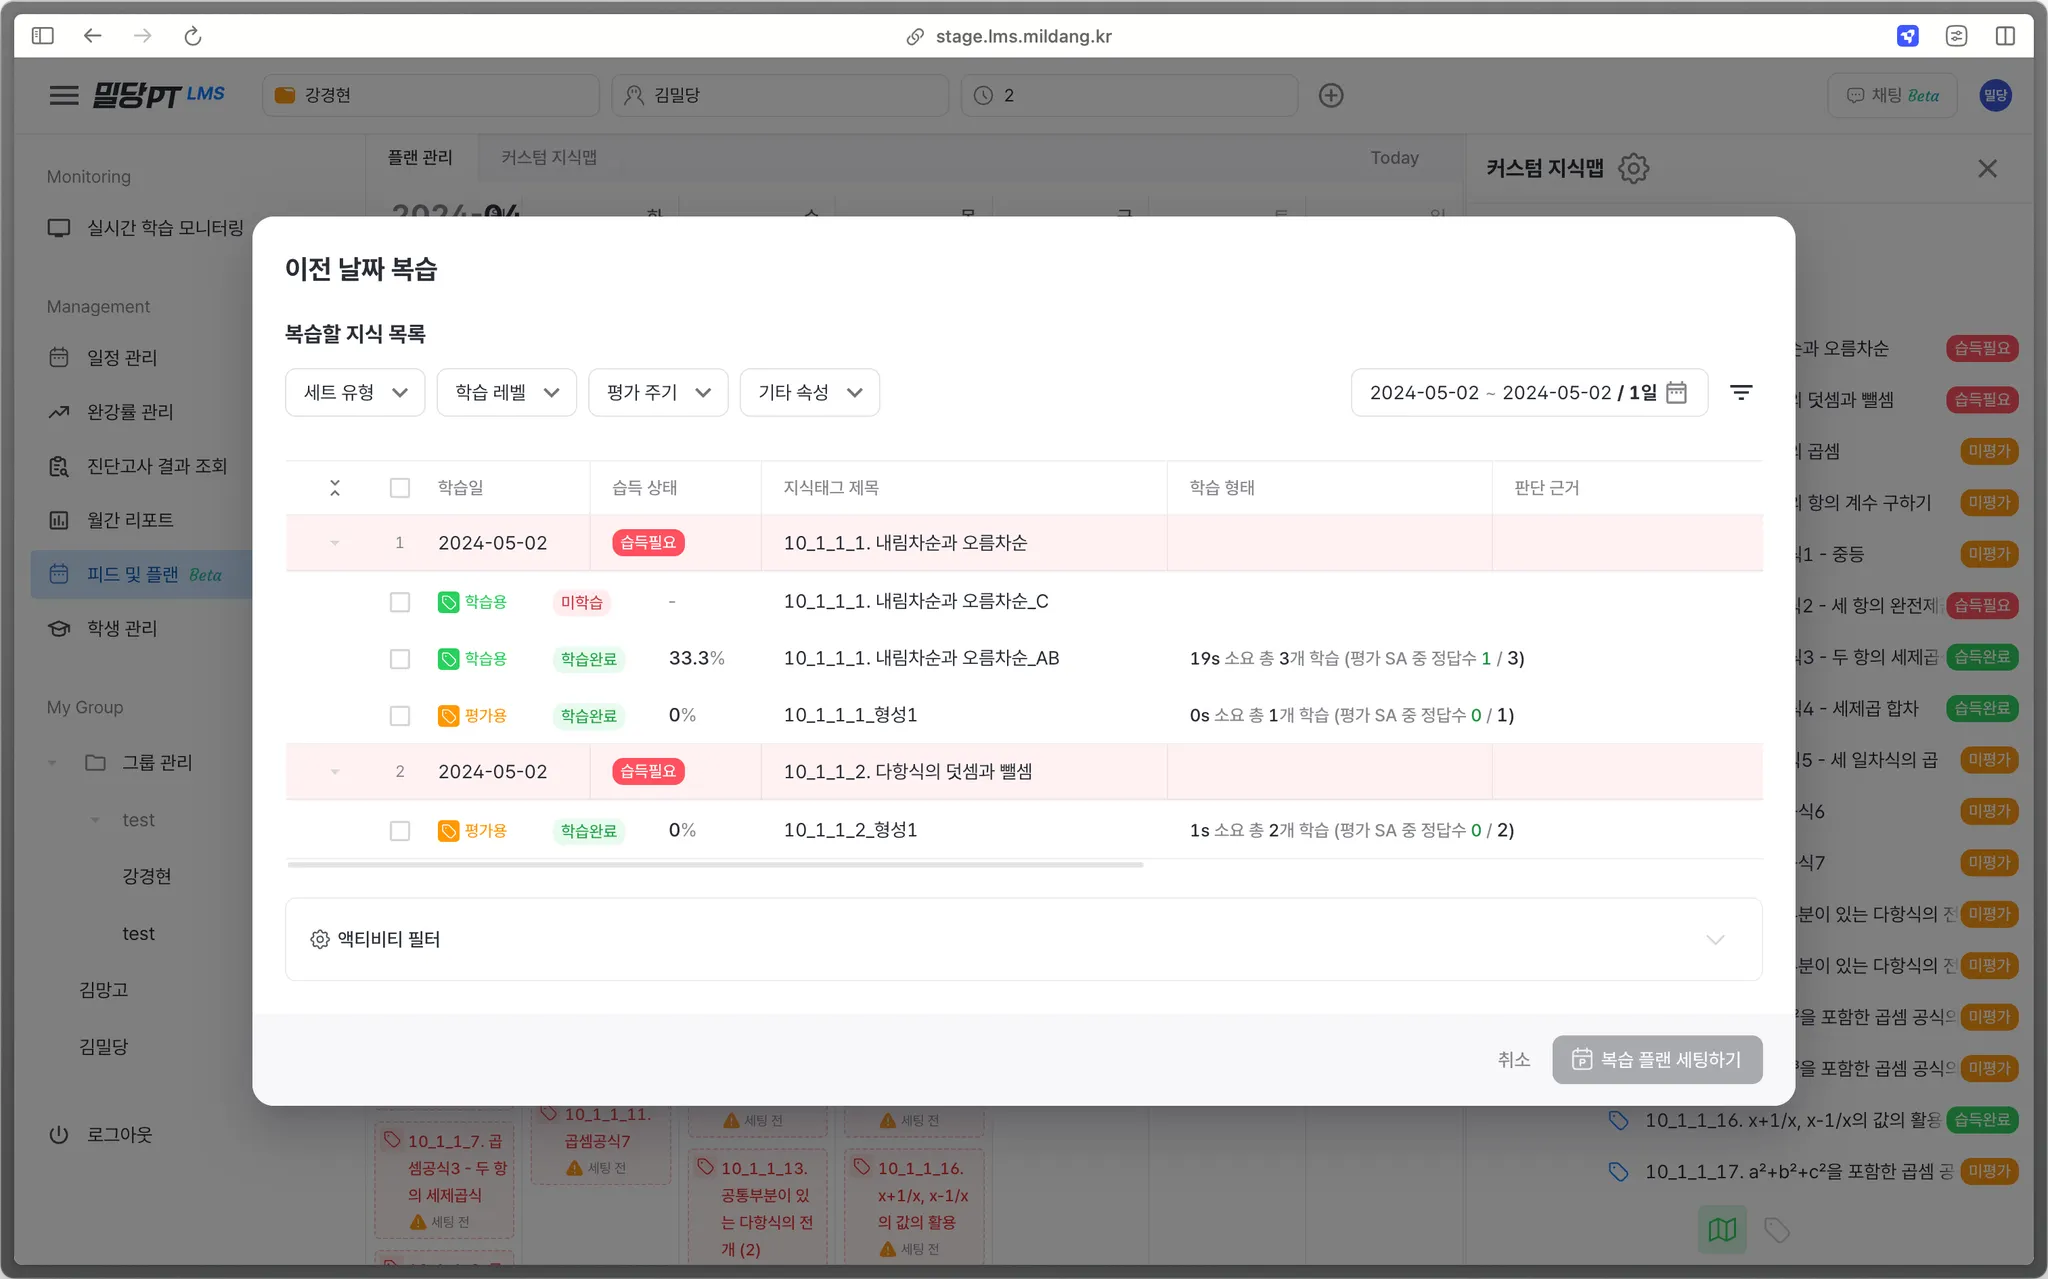Click the filter lines icon beside date range
This screenshot has width=2048, height=1279.
pyautogui.click(x=1741, y=392)
